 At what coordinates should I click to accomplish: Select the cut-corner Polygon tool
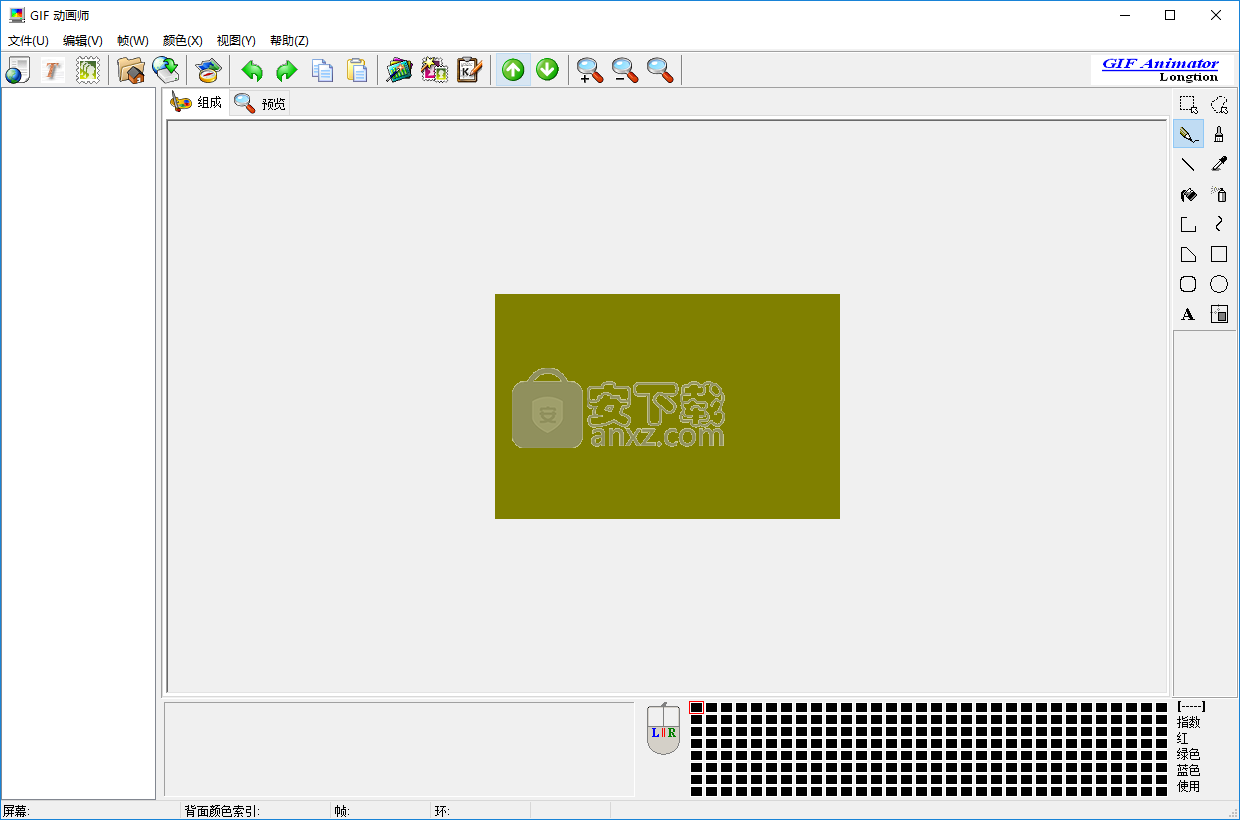1188,254
